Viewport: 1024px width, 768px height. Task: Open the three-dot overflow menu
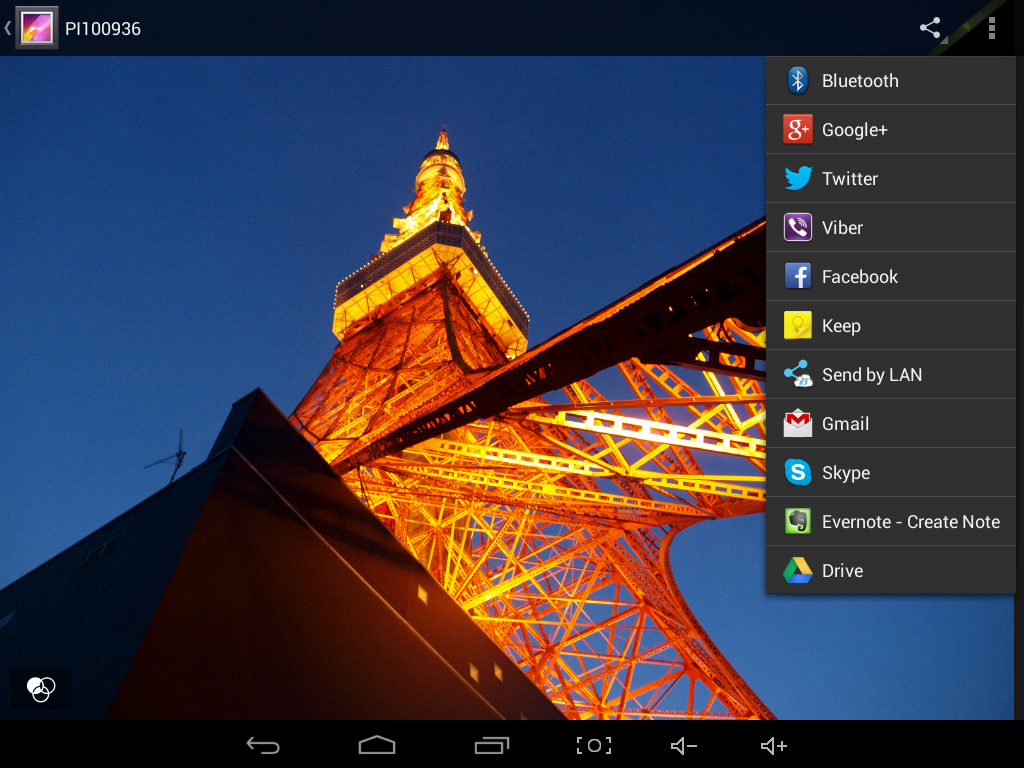point(991,28)
